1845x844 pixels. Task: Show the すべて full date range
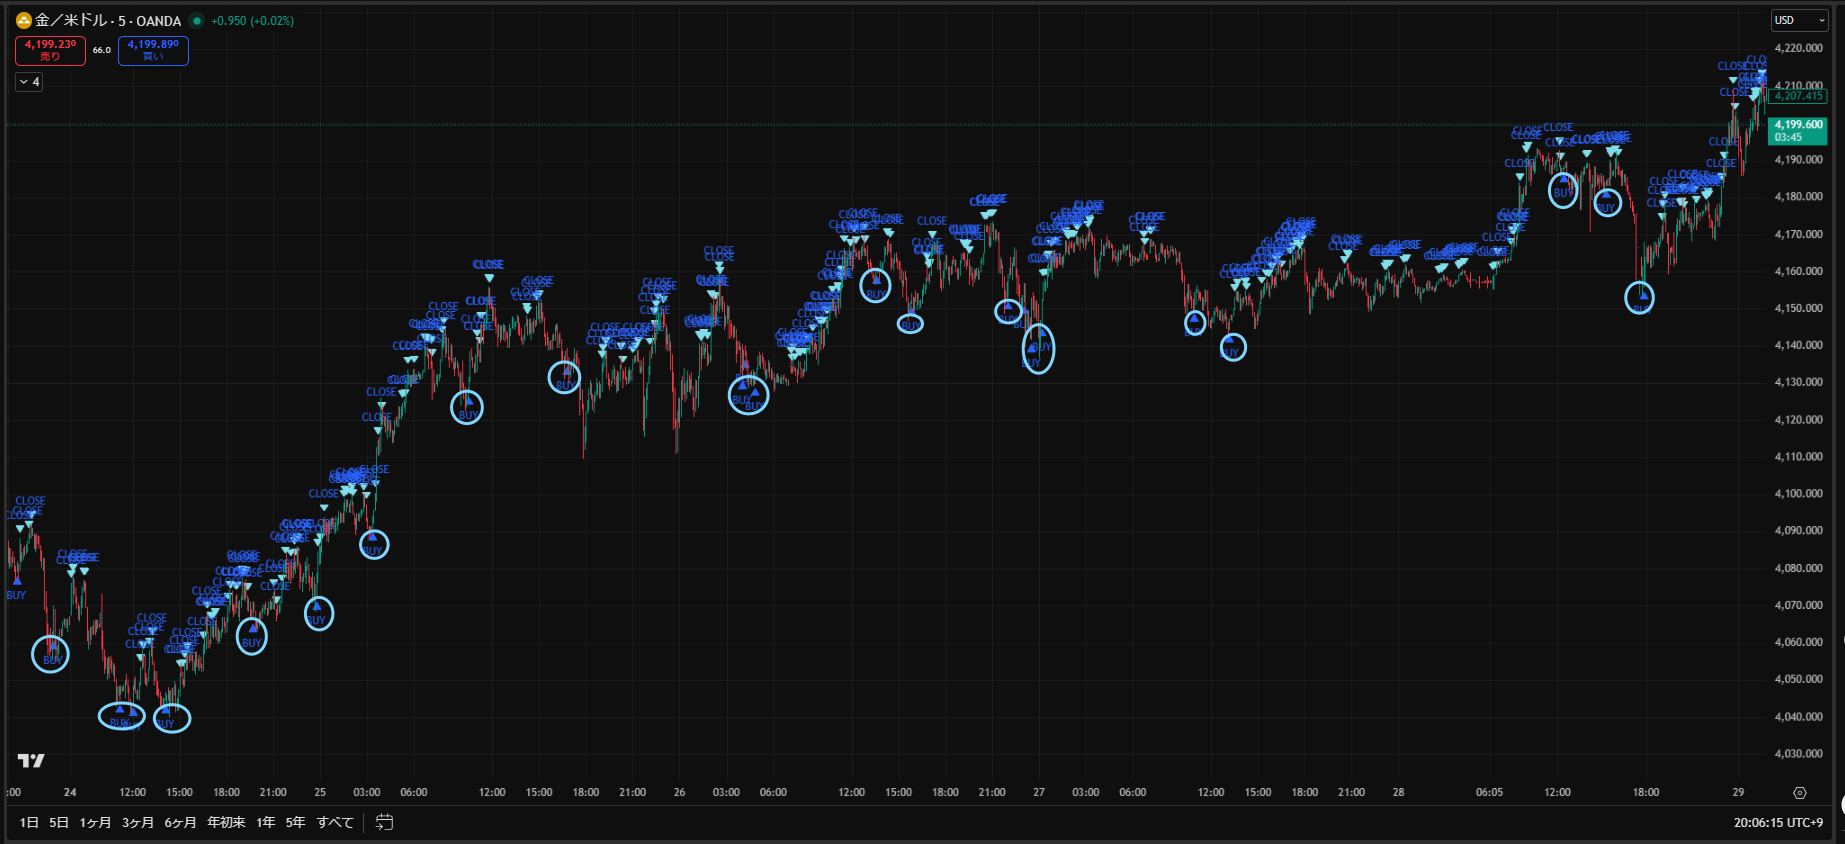click(335, 822)
